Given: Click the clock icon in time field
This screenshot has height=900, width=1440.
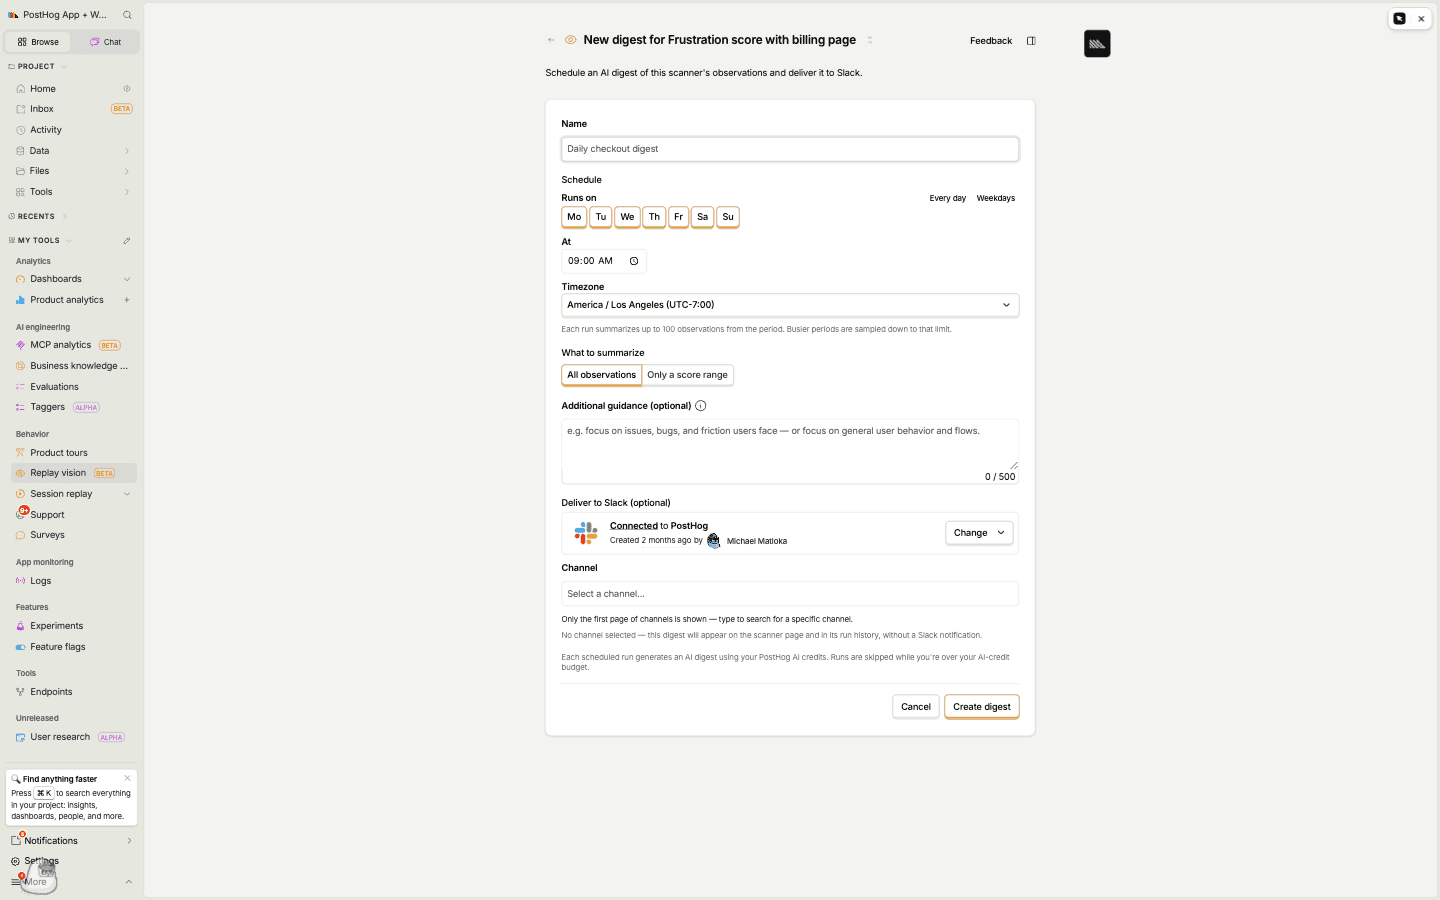Looking at the screenshot, I should (x=634, y=261).
